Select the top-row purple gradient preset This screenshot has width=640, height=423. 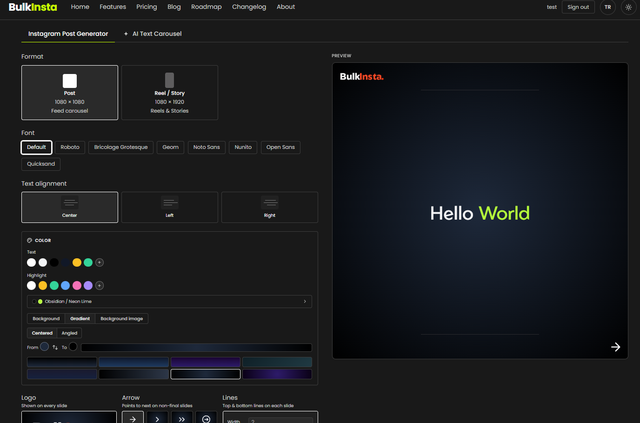pyautogui.click(x=205, y=362)
